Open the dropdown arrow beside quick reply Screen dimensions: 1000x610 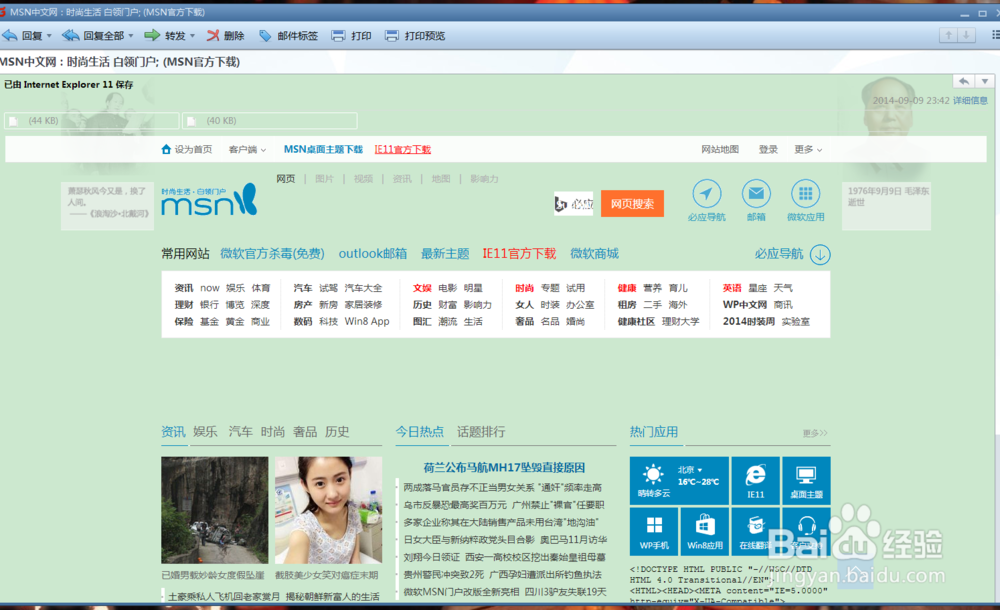[985, 81]
